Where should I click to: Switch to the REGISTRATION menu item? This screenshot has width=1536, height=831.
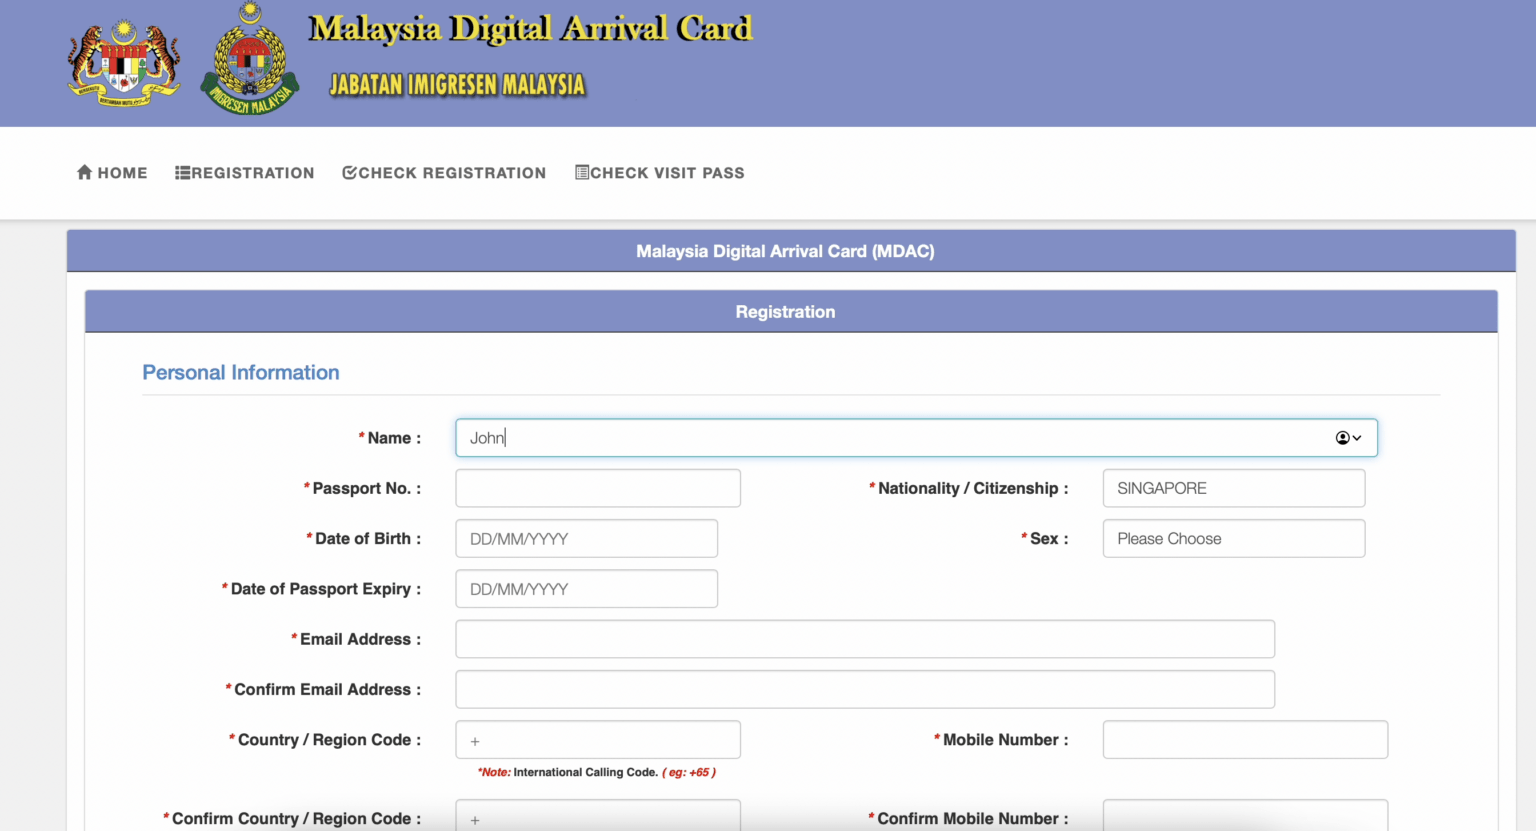tap(253, 172)
